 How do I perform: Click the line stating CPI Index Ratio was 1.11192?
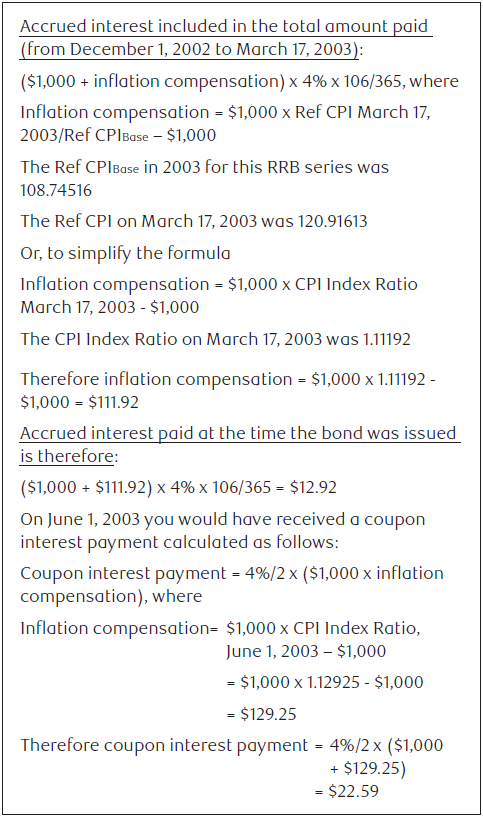click(215, 339)
